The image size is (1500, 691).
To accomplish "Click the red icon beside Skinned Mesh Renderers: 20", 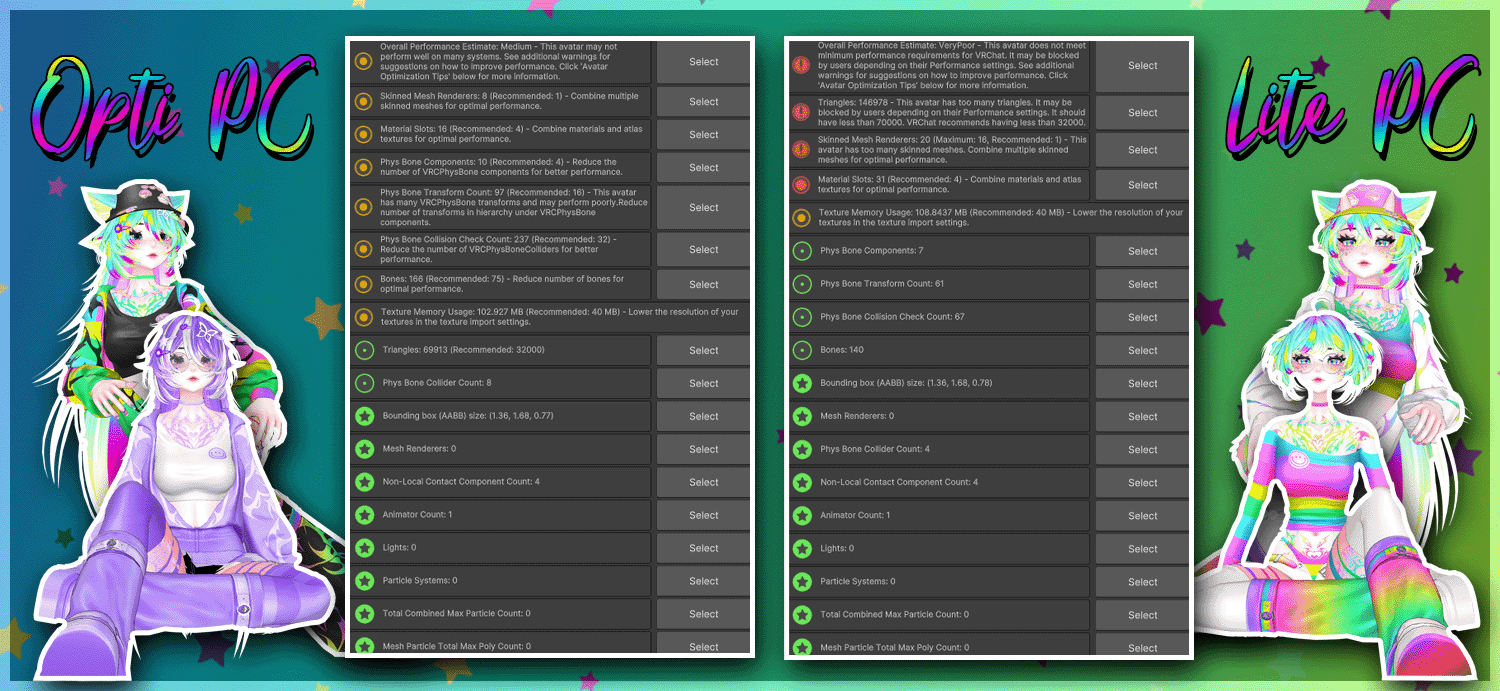I will [x=801, y=149].
